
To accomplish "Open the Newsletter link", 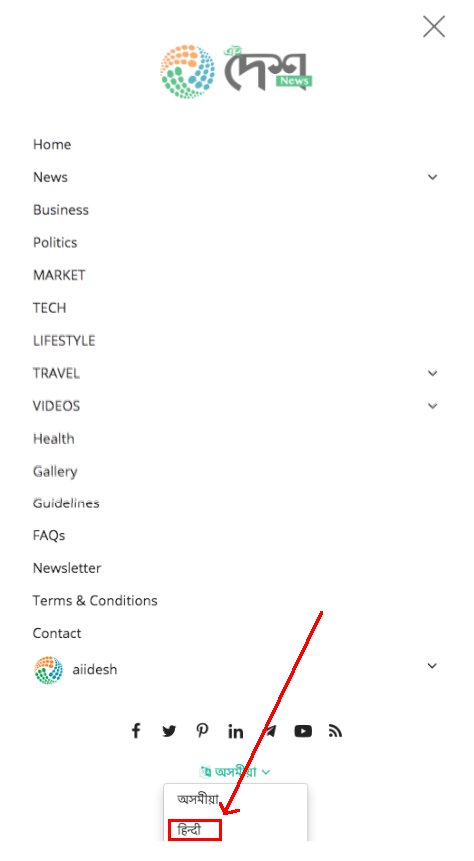I will (x=67, y=568).
